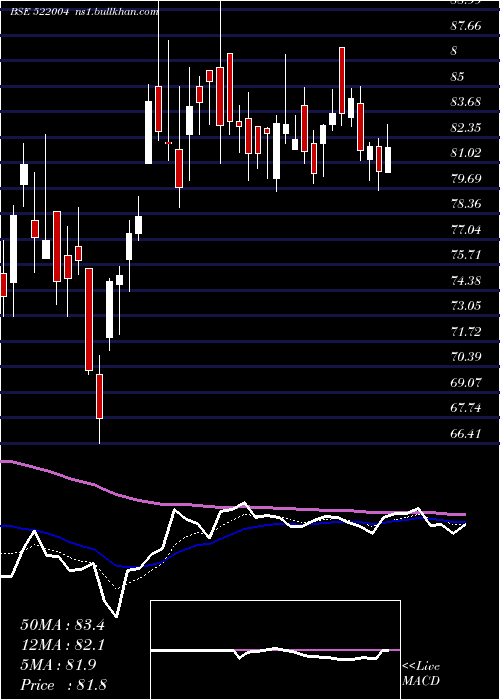The width and height of the screenshot is (500, 700).
Task: Click the Price : 81.8 reading
Action: 63,685
